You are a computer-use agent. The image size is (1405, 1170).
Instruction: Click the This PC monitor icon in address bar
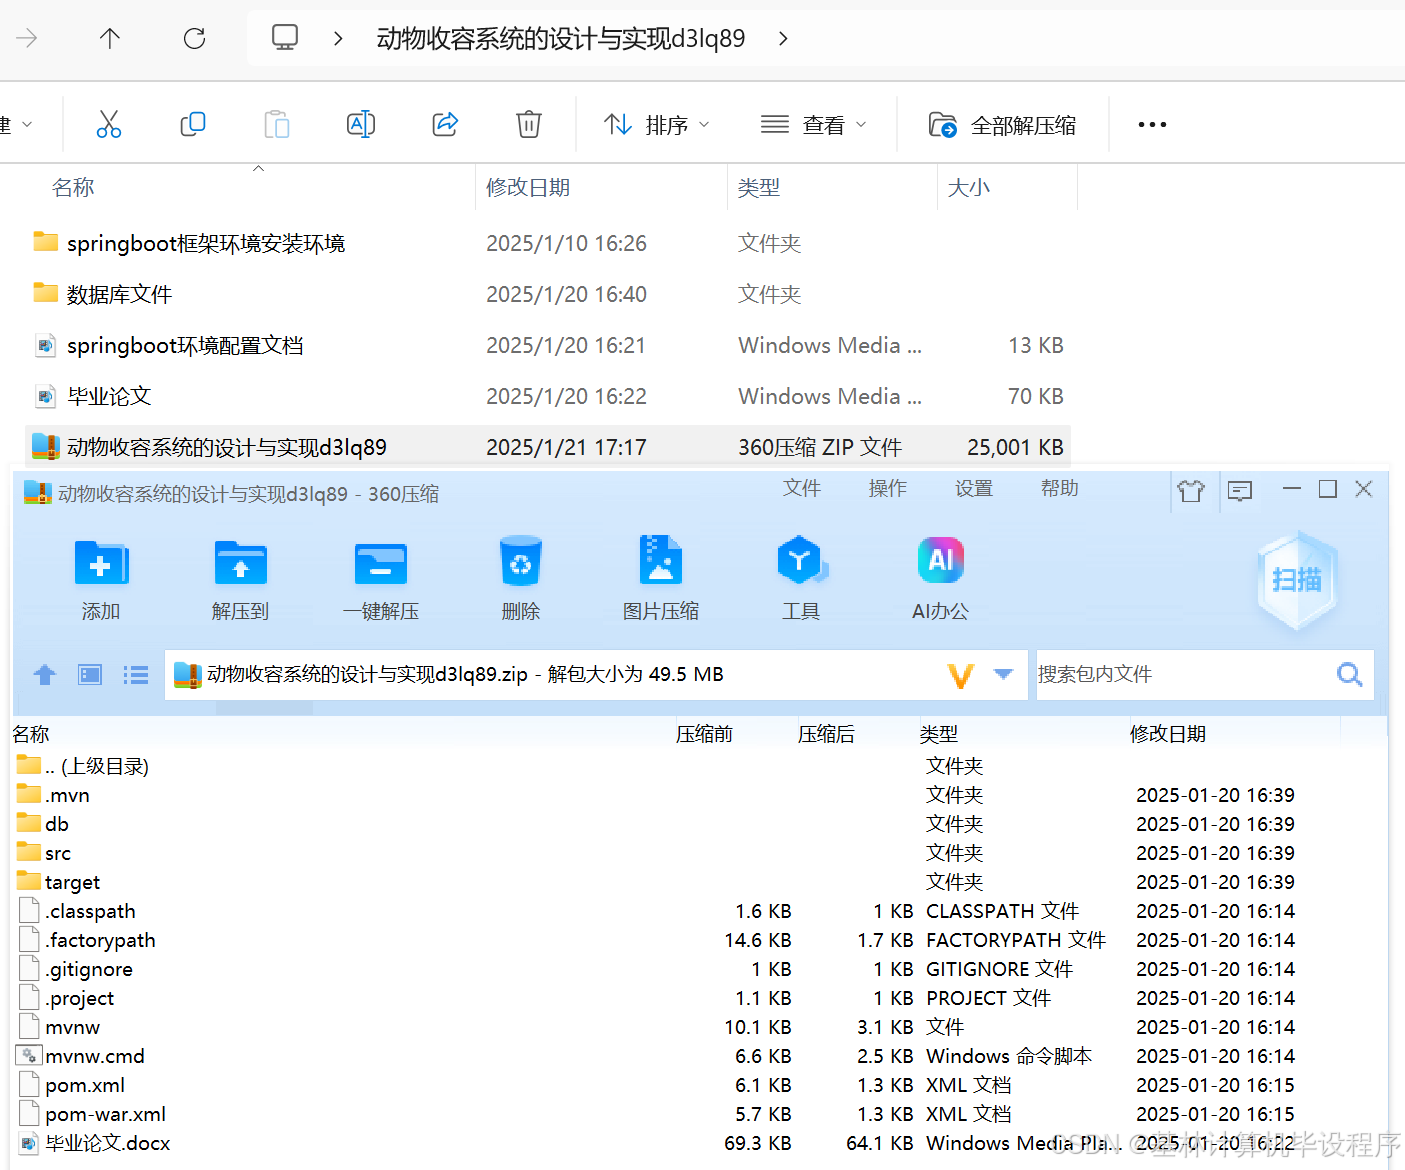click(x=285, y=38)
